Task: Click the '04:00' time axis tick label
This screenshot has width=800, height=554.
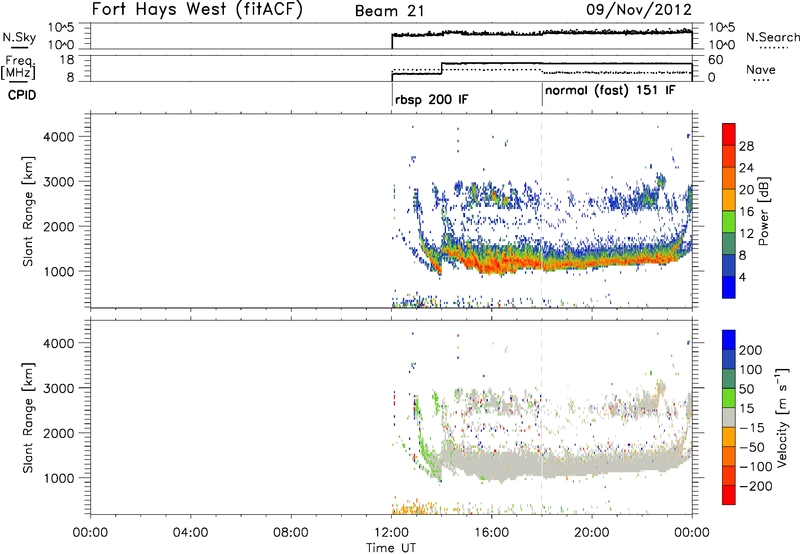Action: tap(190, 533)
